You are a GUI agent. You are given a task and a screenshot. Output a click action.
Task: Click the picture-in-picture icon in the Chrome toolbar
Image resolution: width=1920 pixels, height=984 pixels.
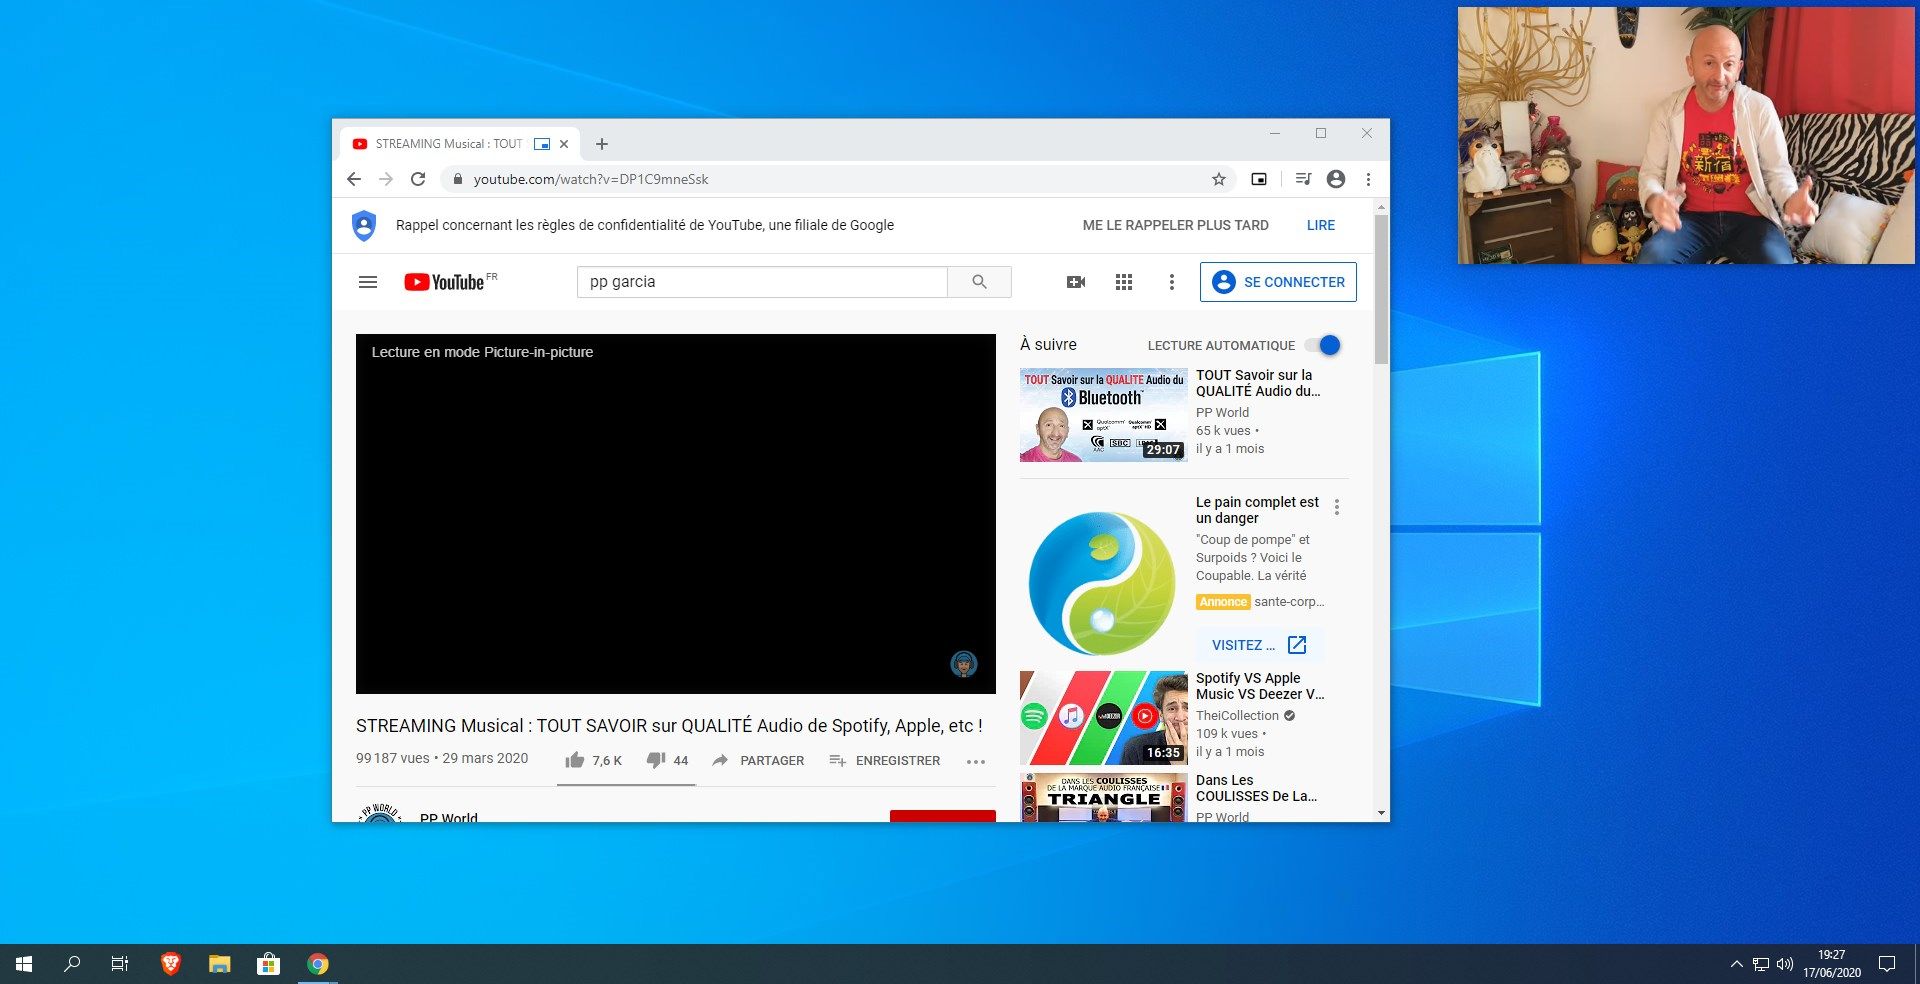tap(1259, 179)
